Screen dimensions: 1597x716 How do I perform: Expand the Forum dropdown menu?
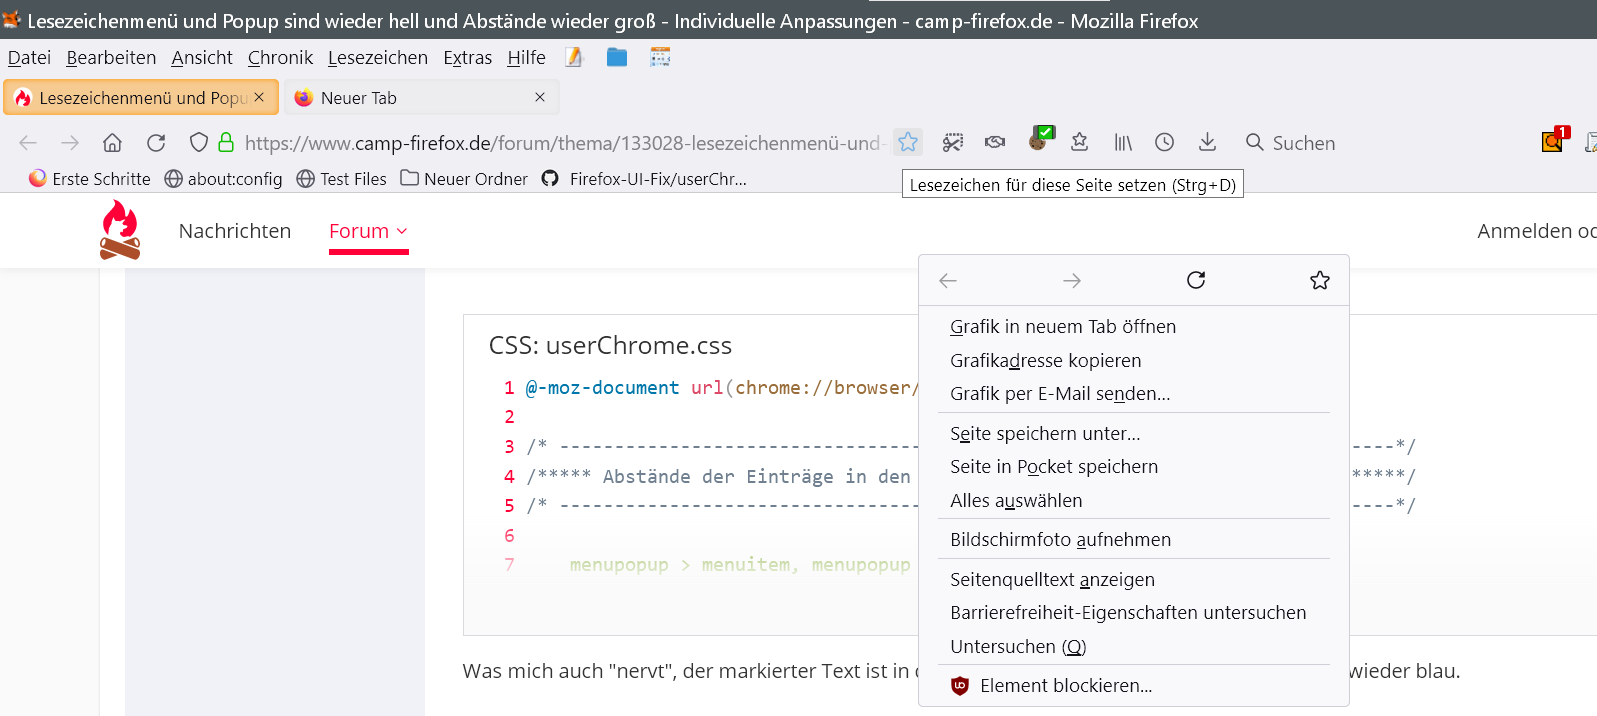[368, 231]
